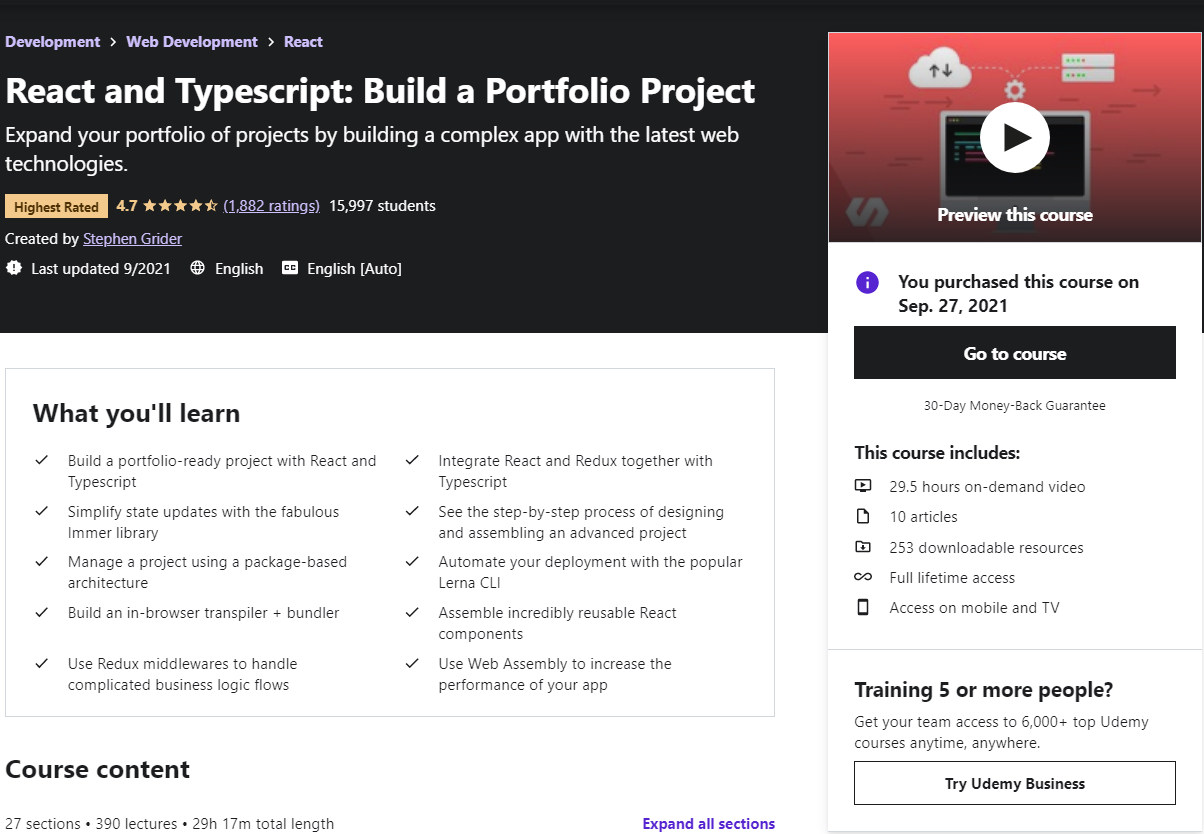Image resolution: width=1204 pixels, height=834 pixels.
Task: Click the Training 5 or more people heading
Action: coord(983,690)
